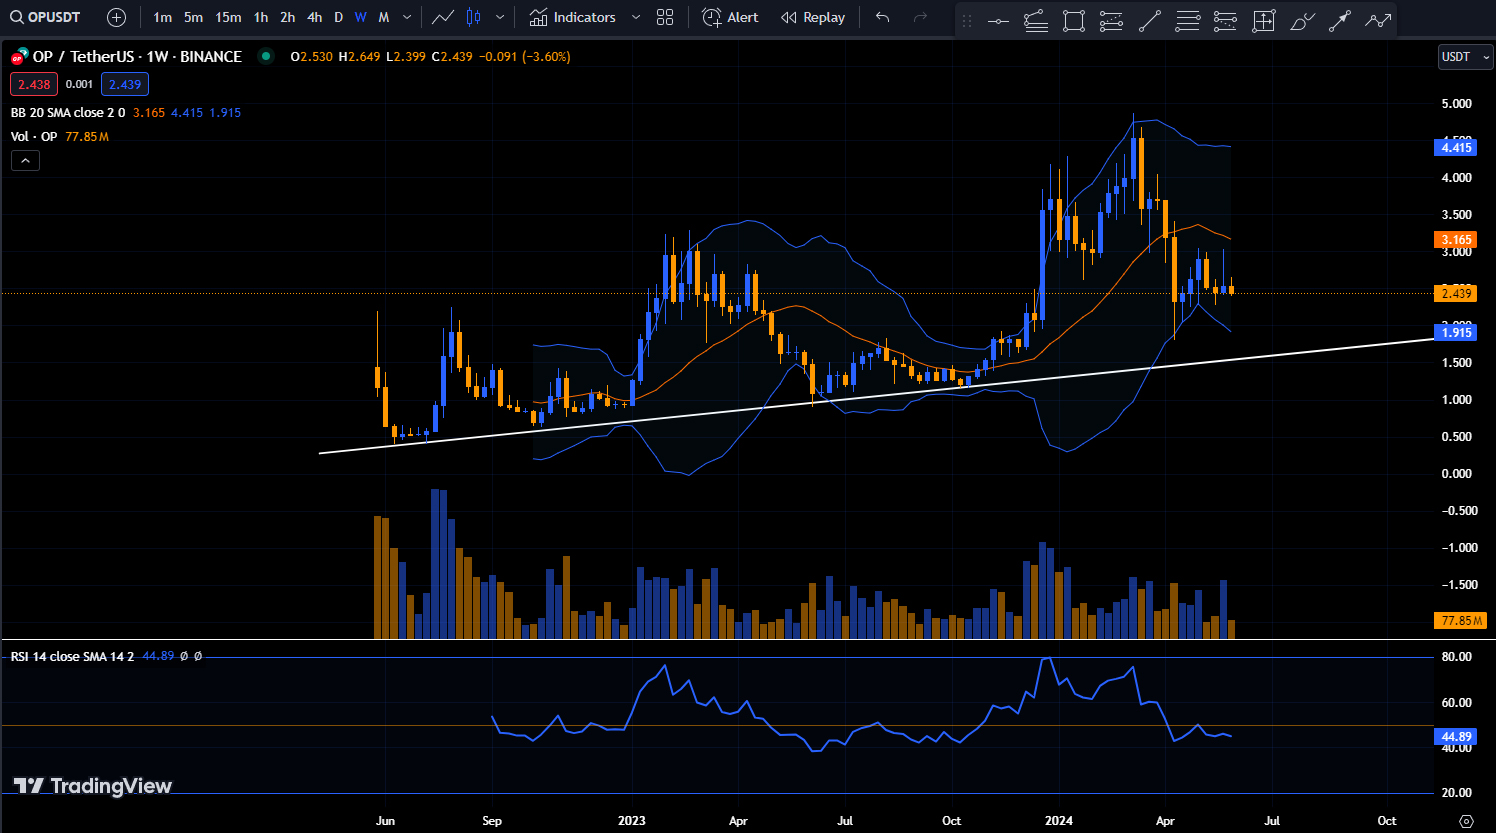1496x833 pixels.
Task: Select the trend-based fib extension tool
Action: [1036, 20]
